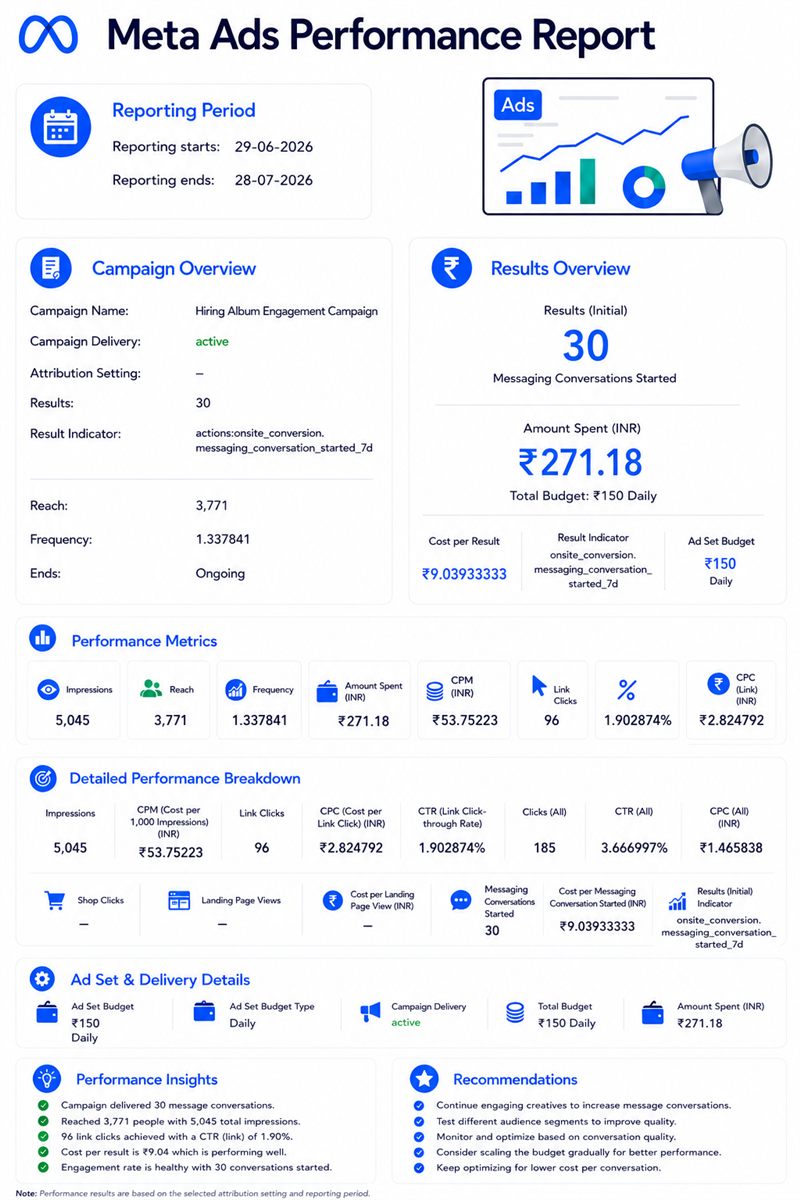Open the Ads chart illustration
Image resolution: width=800 pixels, height=1200 pixels.
coord(598,147)
